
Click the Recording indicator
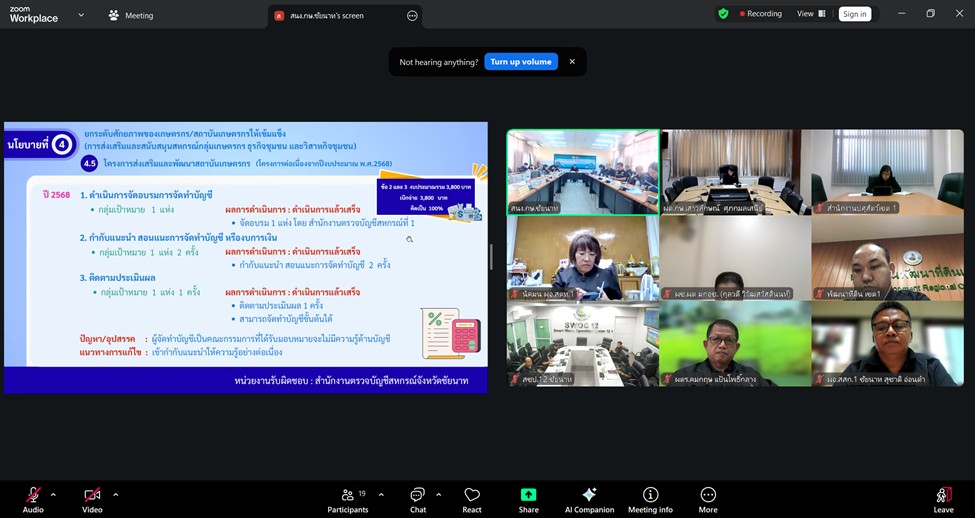pos(760,14)
